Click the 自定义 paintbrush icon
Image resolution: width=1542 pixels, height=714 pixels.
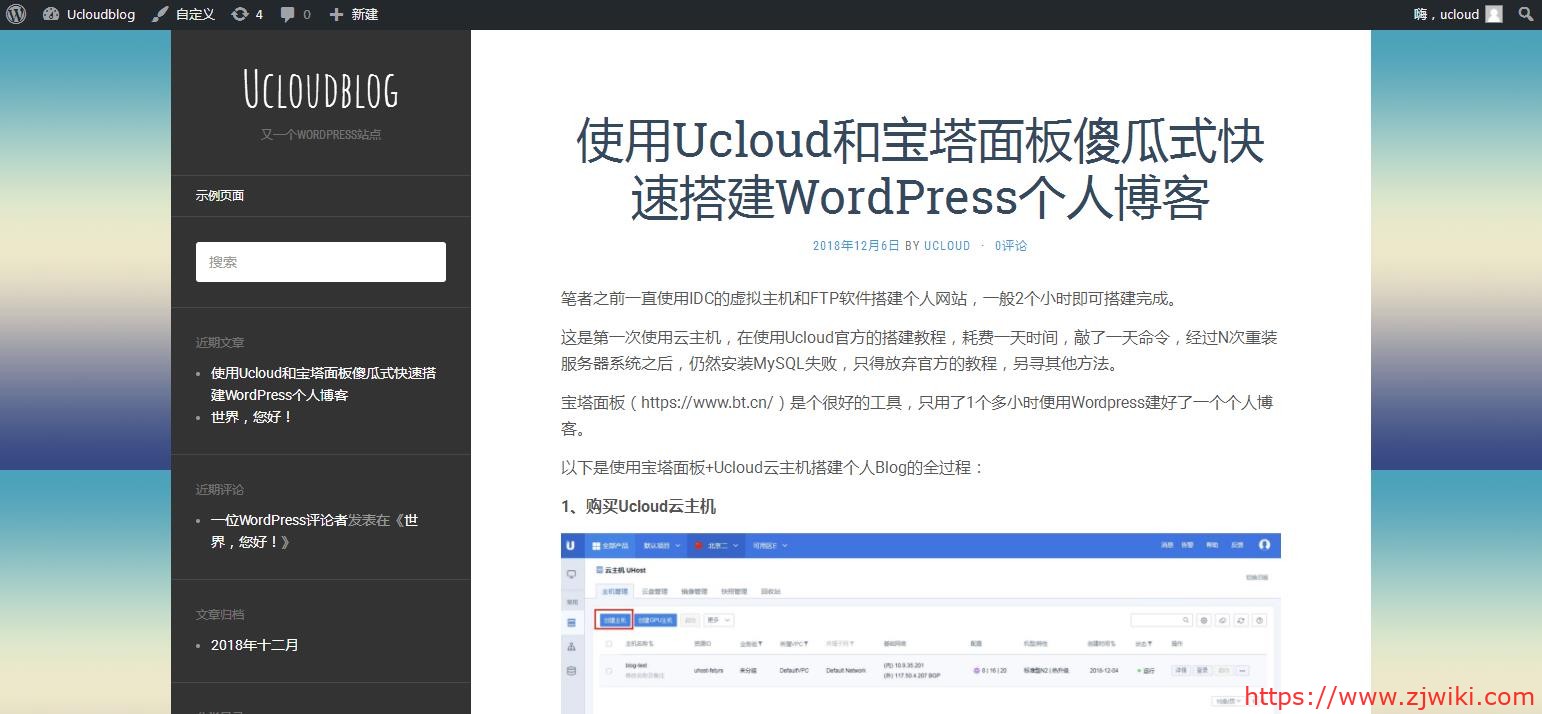(x=160, y=14)
